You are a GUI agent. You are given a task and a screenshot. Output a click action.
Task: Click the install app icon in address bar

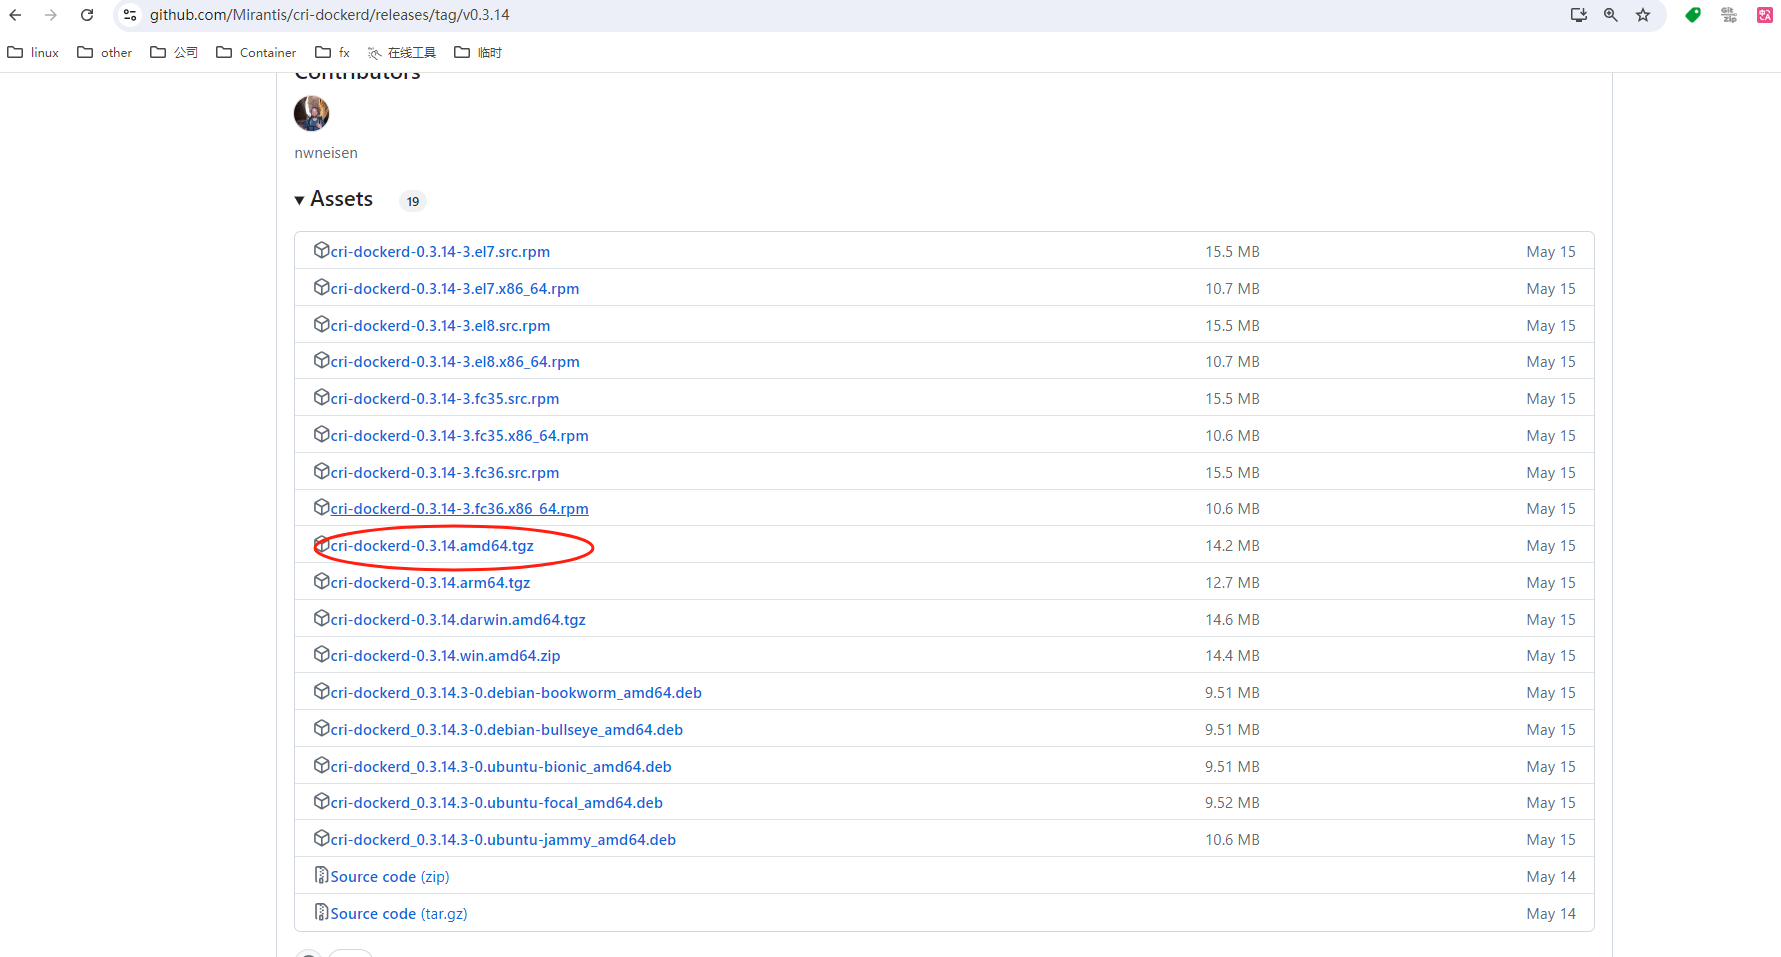click(1579, 15)
